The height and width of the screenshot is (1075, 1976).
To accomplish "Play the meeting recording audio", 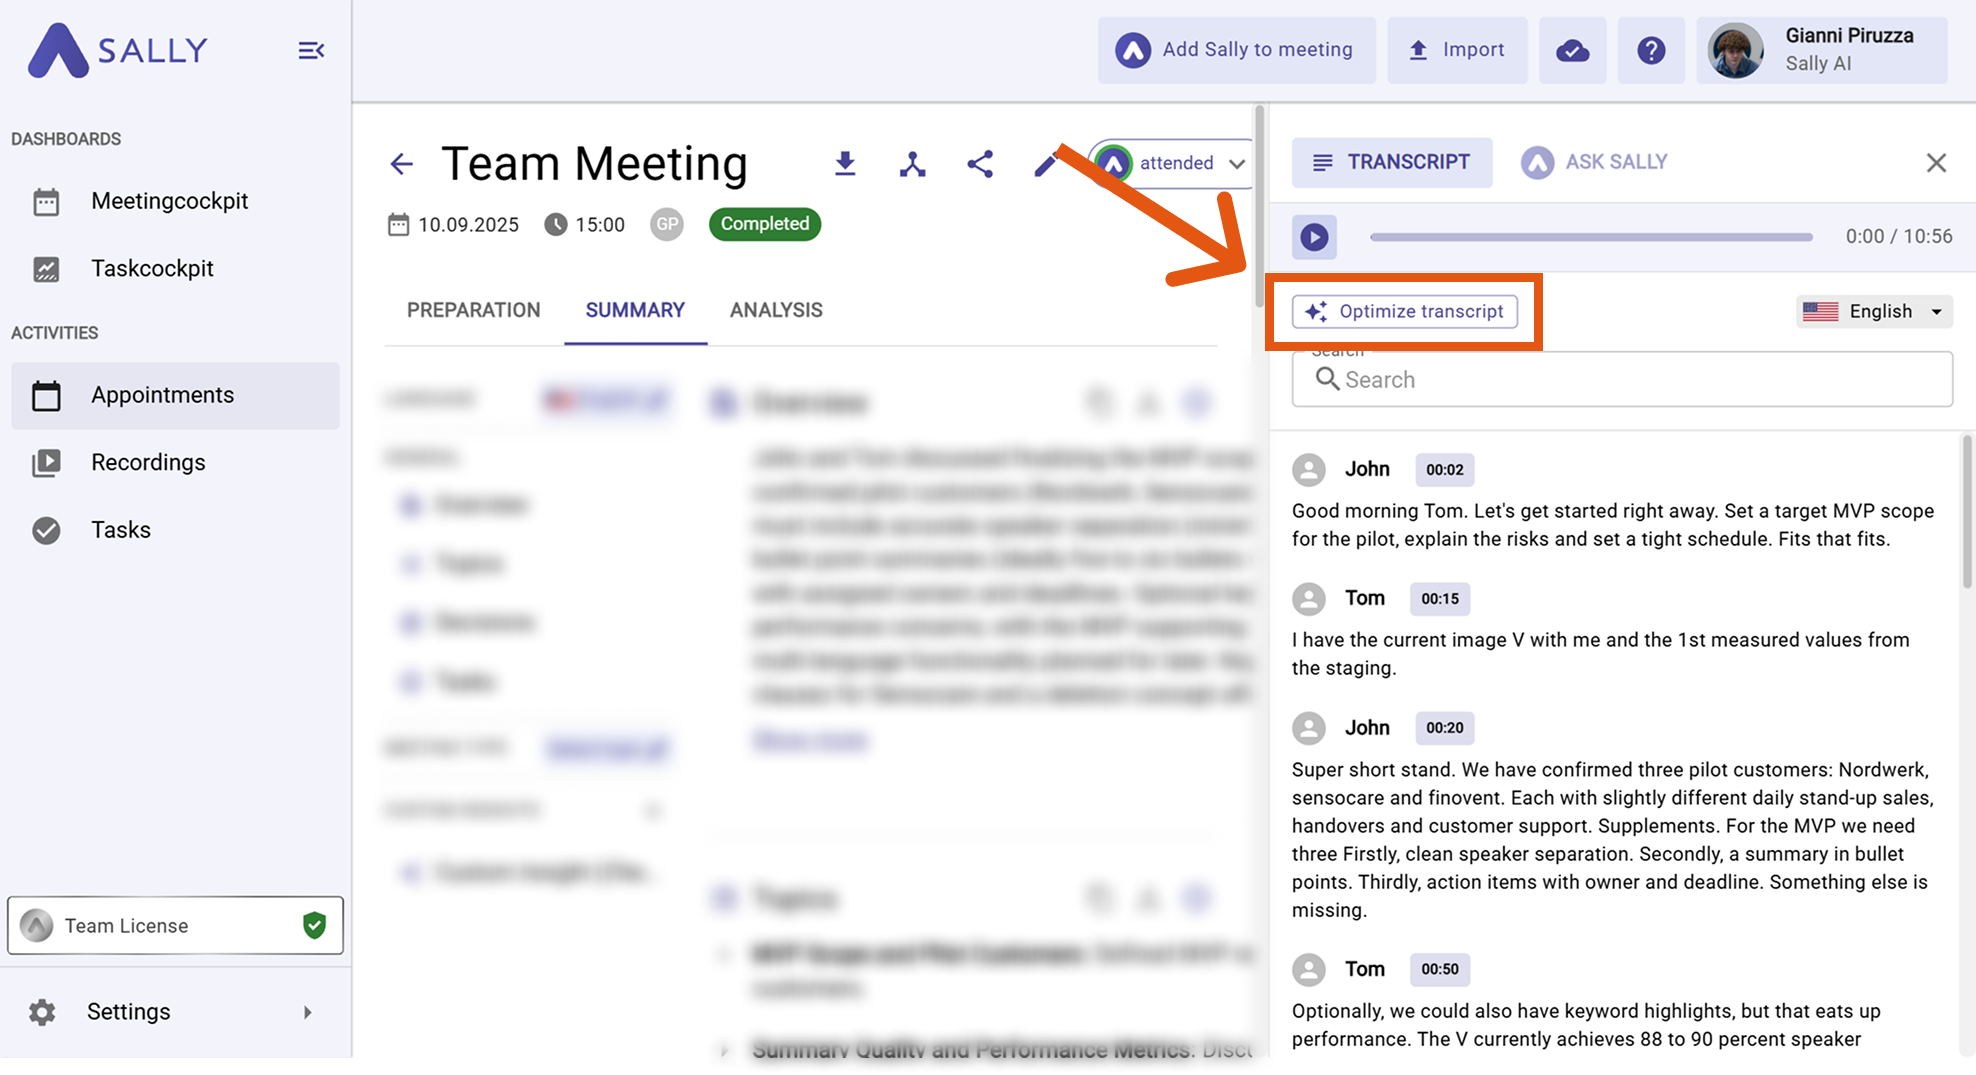I will pos(1314,237).
